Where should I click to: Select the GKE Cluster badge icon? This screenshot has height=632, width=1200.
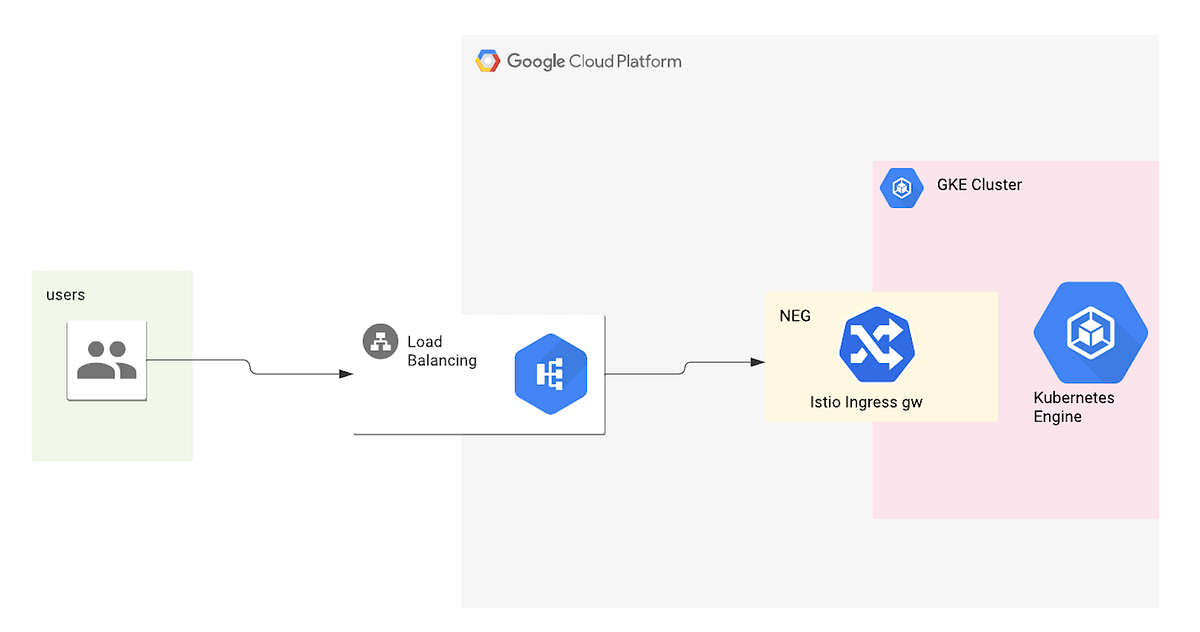pos(901,187)
